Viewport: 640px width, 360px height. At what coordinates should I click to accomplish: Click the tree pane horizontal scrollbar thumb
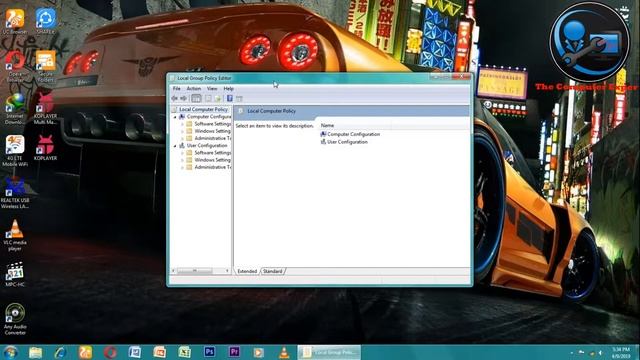click(x=195, y=271)
